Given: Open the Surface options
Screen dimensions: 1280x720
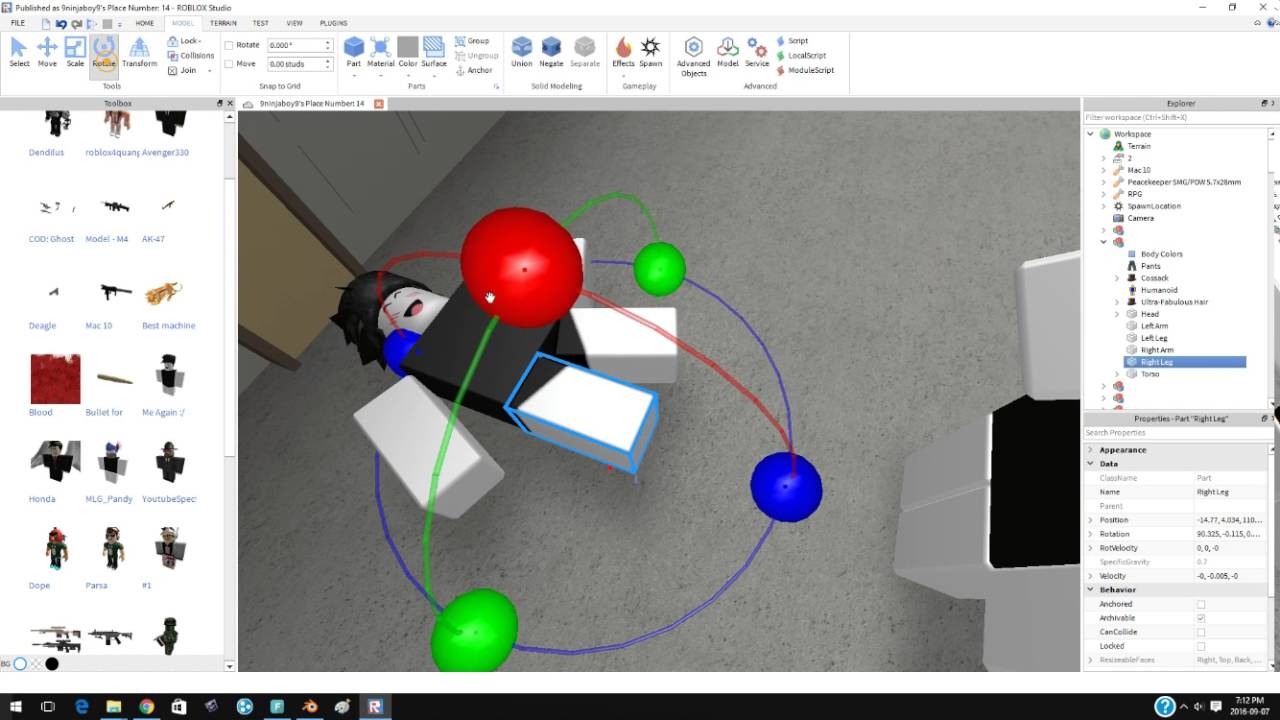Looking at the screenshot, I should point(434,52).
